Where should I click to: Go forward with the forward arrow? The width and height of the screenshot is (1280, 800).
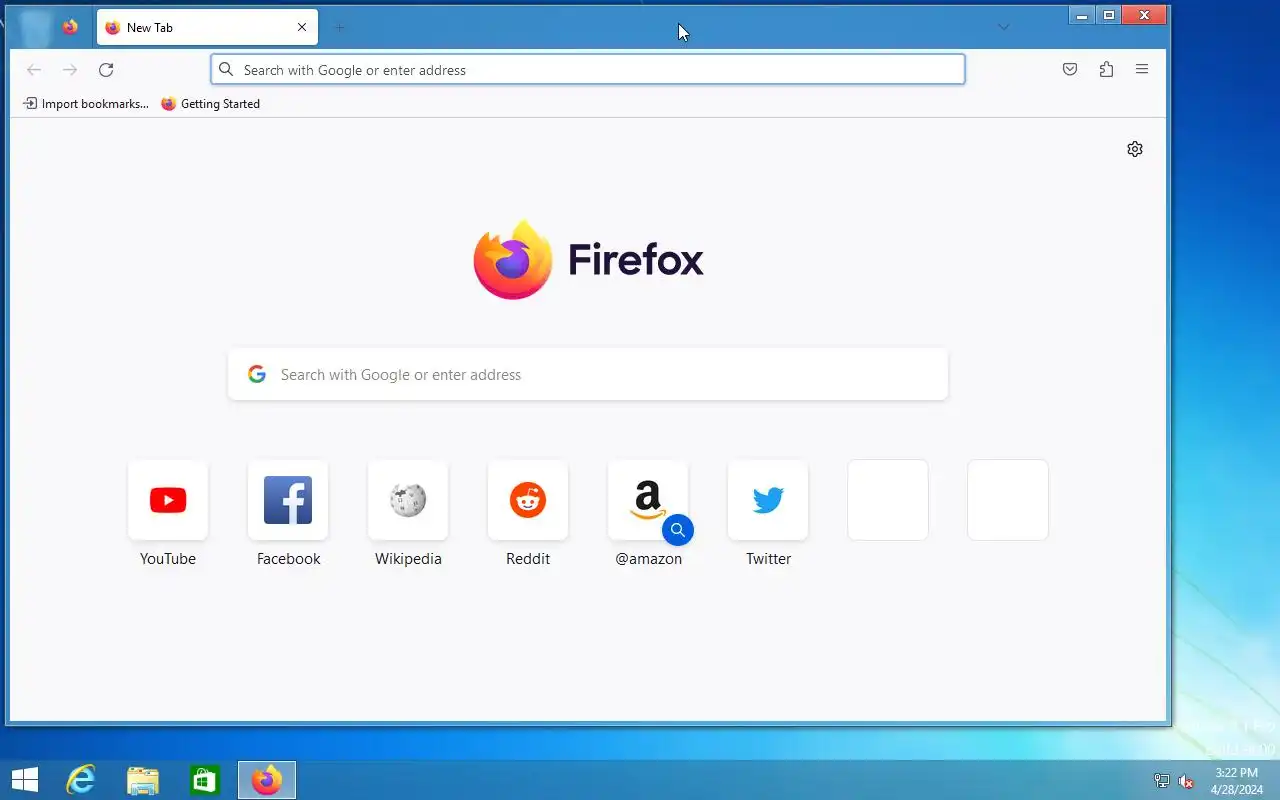coord(70,70)
